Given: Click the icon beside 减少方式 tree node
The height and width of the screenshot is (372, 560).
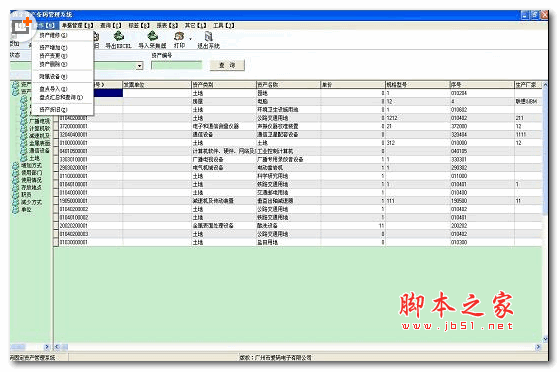Looking at the screenshot, I should tap(16, 202).
